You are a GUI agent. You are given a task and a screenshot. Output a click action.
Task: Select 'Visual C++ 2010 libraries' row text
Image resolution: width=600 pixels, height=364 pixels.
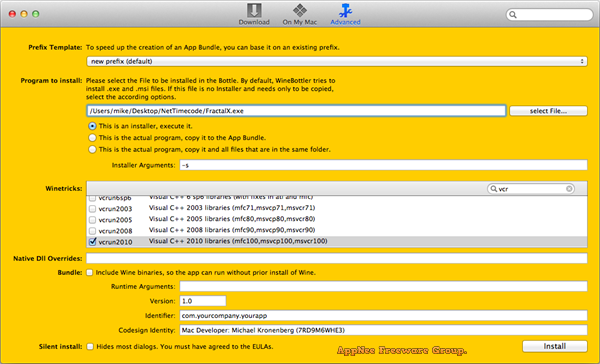point(238,241)
